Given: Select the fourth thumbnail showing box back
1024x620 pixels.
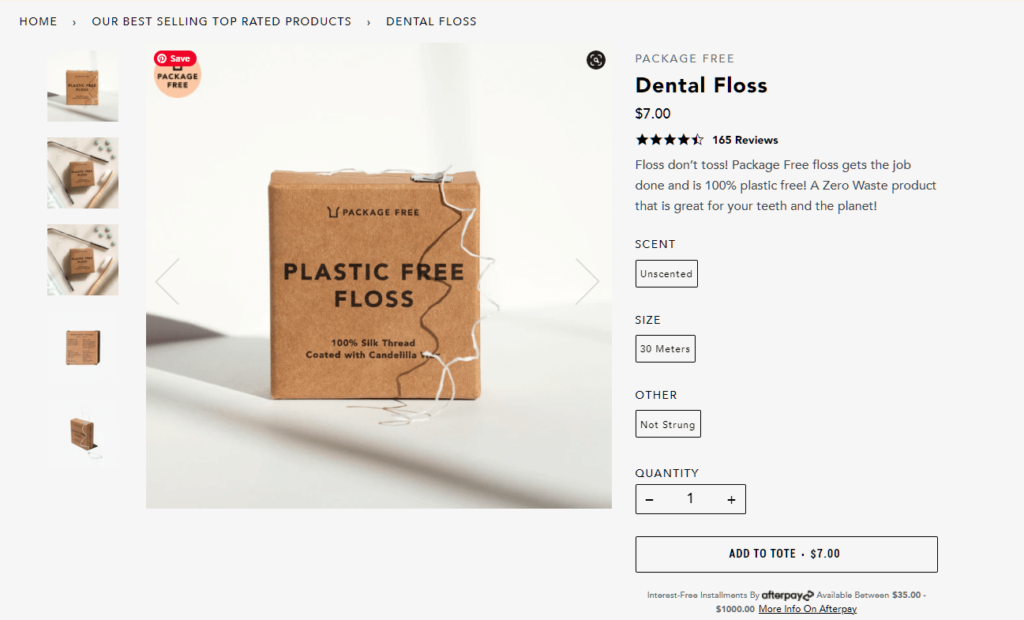Looking at the screenshot, I should [x=82, y=347].
